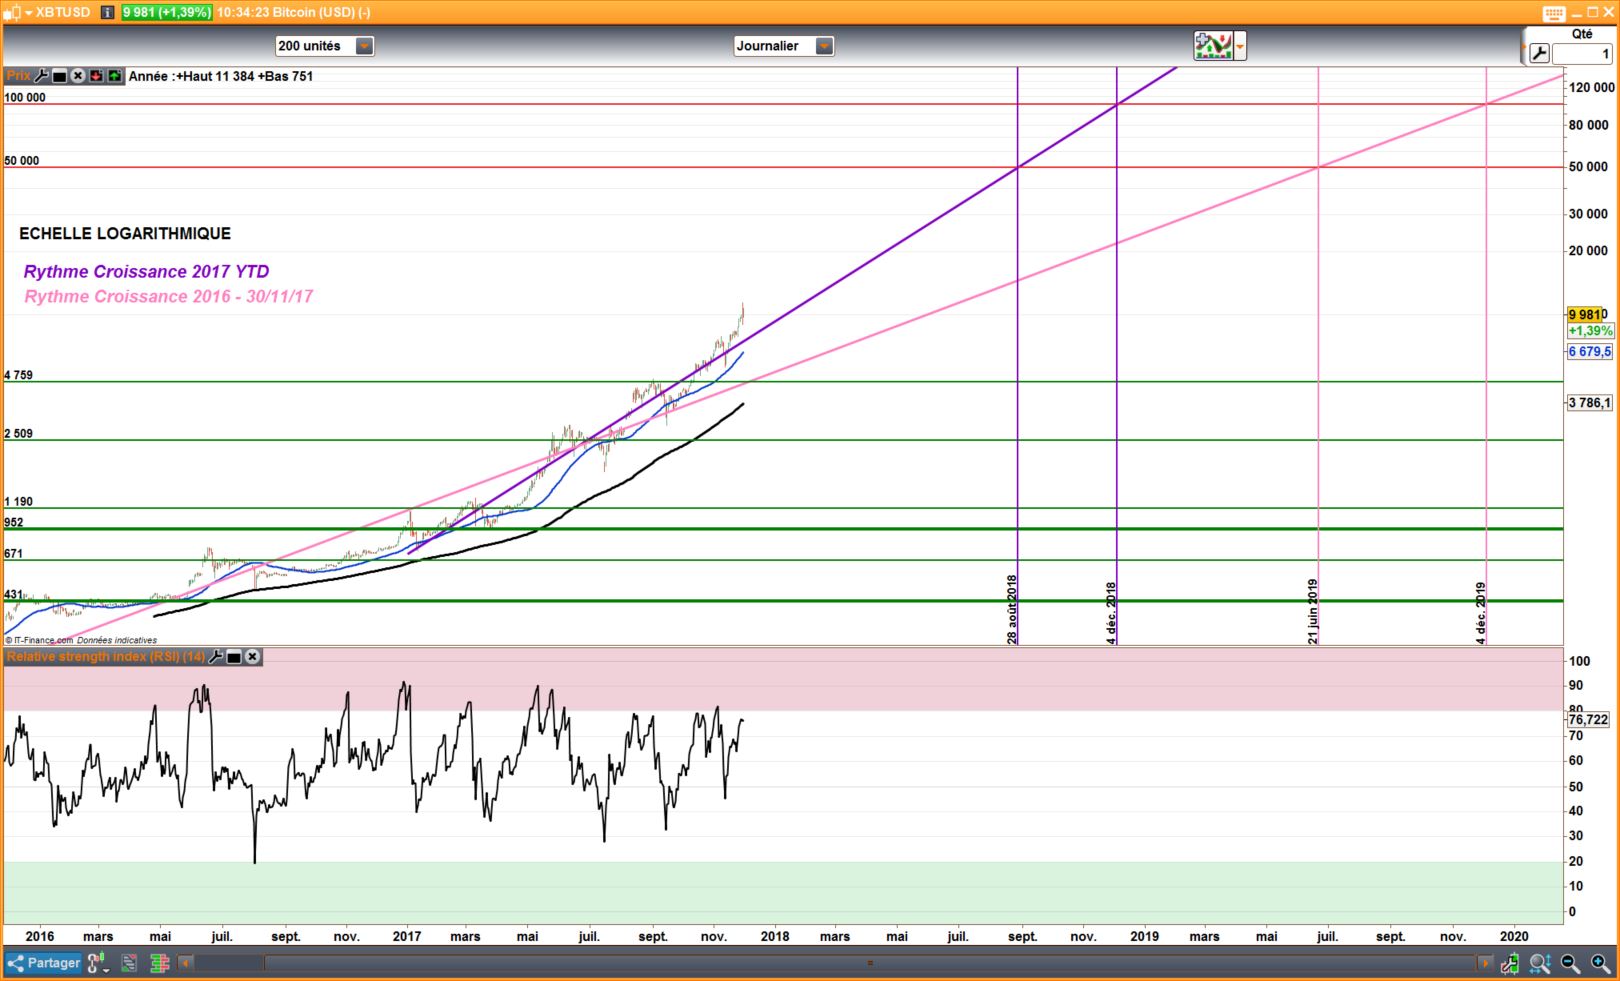Click the 1 190 support level label
Screen dimensions: 1620x981
(x=19, y=501)
